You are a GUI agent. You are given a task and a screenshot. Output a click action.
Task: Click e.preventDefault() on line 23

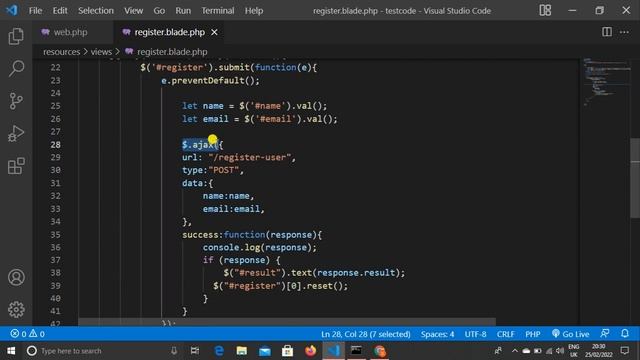pos(207,80)
